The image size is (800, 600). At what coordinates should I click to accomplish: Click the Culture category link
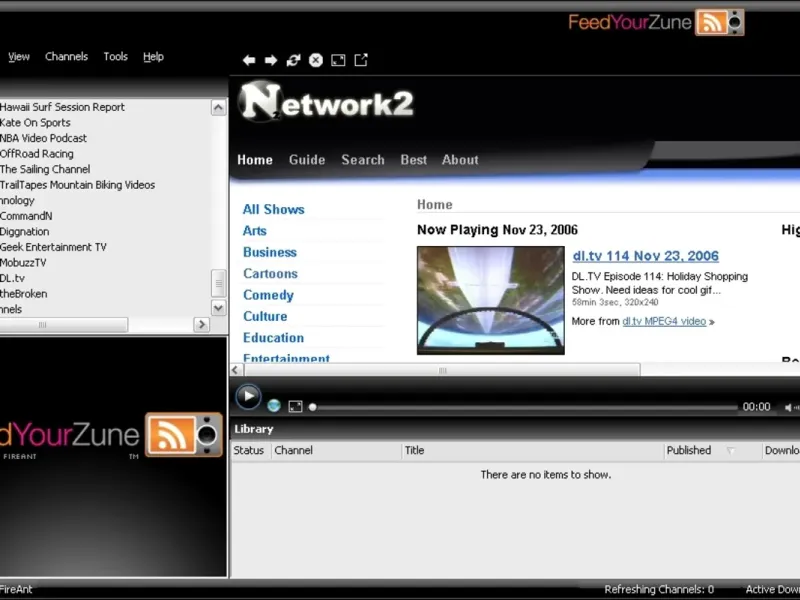[265, 316]
